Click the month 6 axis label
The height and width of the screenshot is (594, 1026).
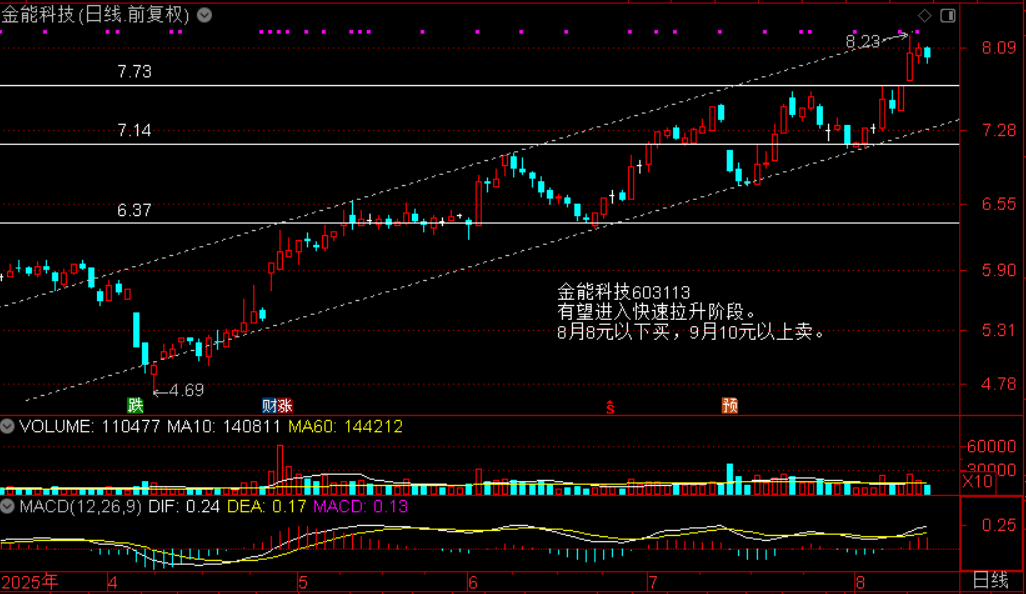(473, 582)
